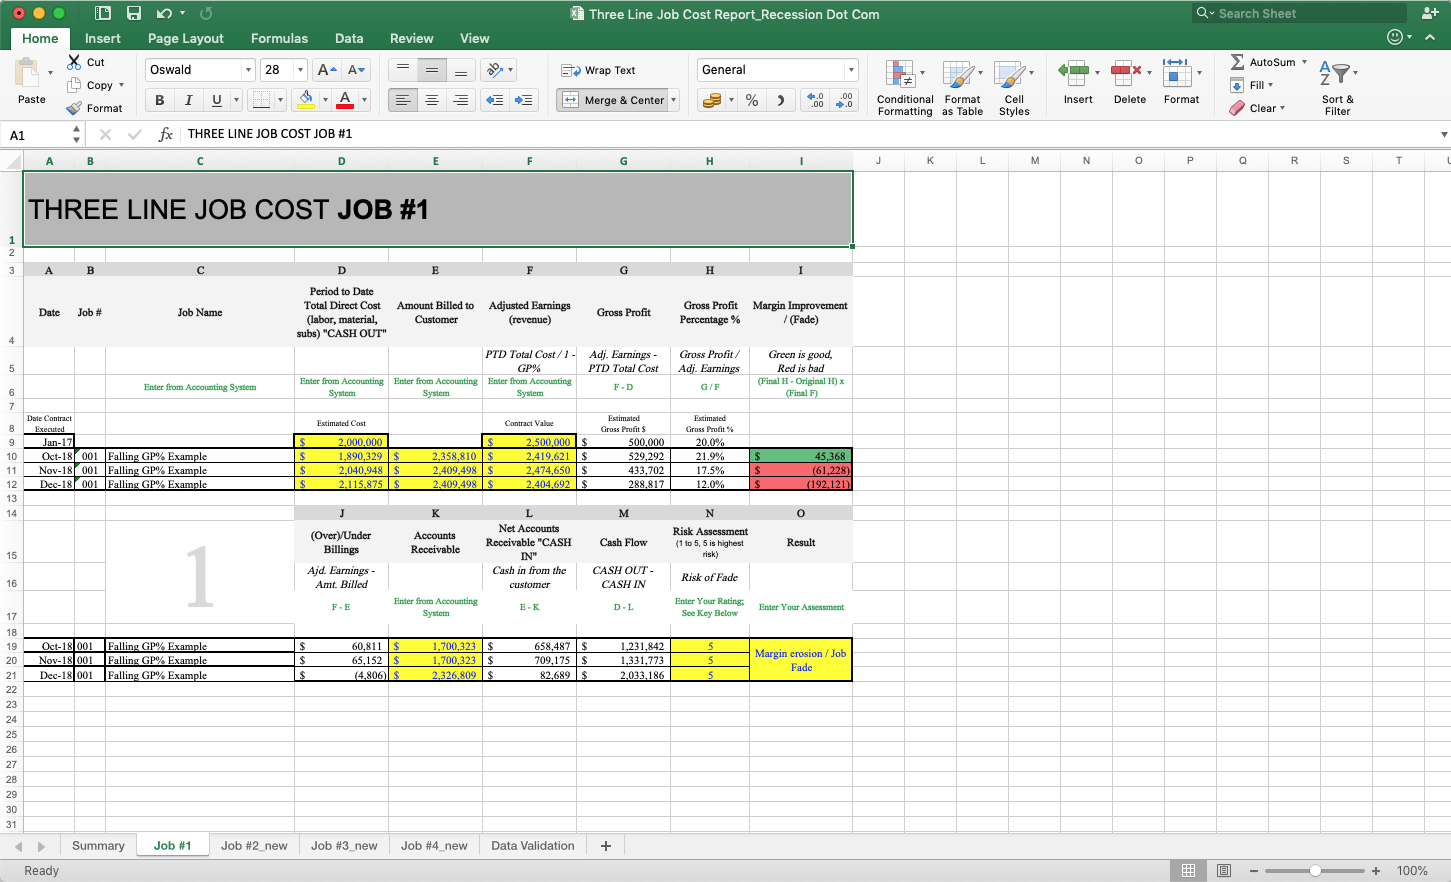Expand Fill dropdown
1451x882 pixels.
[x=1270, y=85]
